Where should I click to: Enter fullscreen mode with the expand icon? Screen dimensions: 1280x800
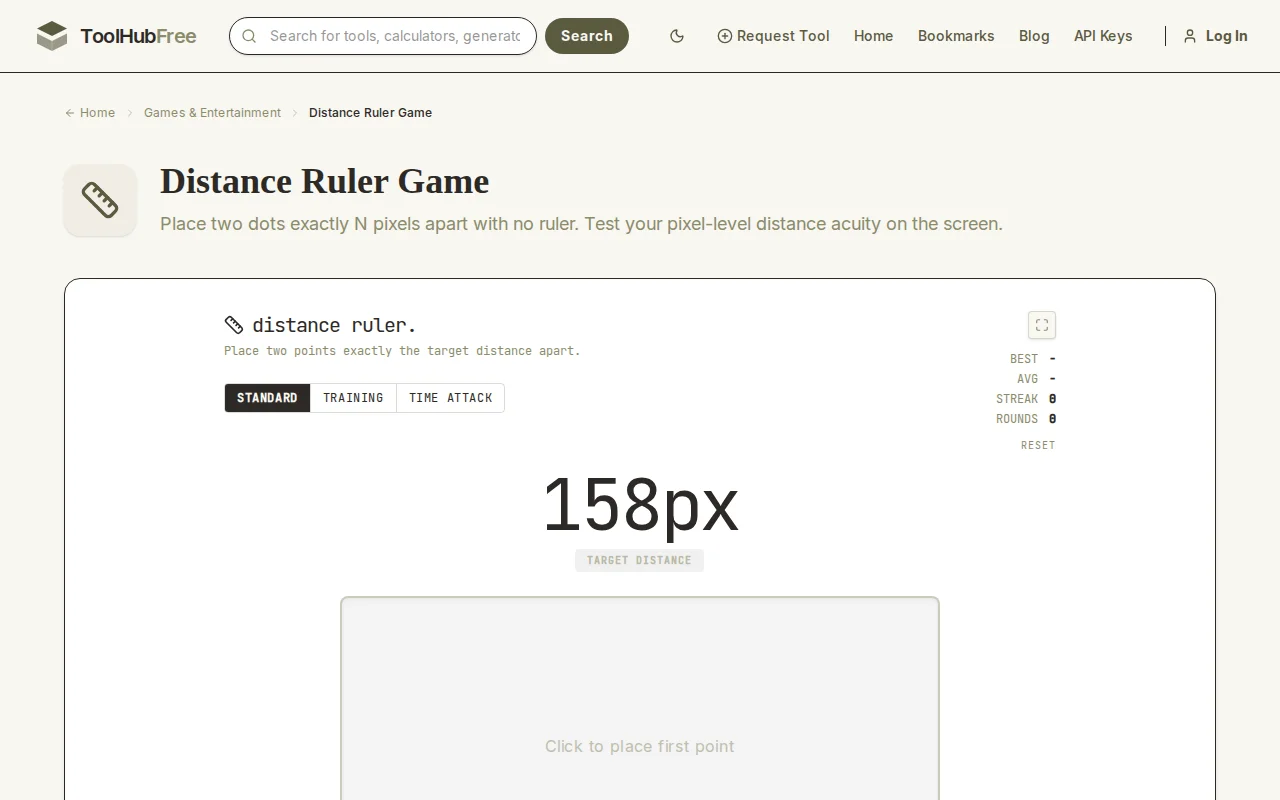(x=1042, y=325)
